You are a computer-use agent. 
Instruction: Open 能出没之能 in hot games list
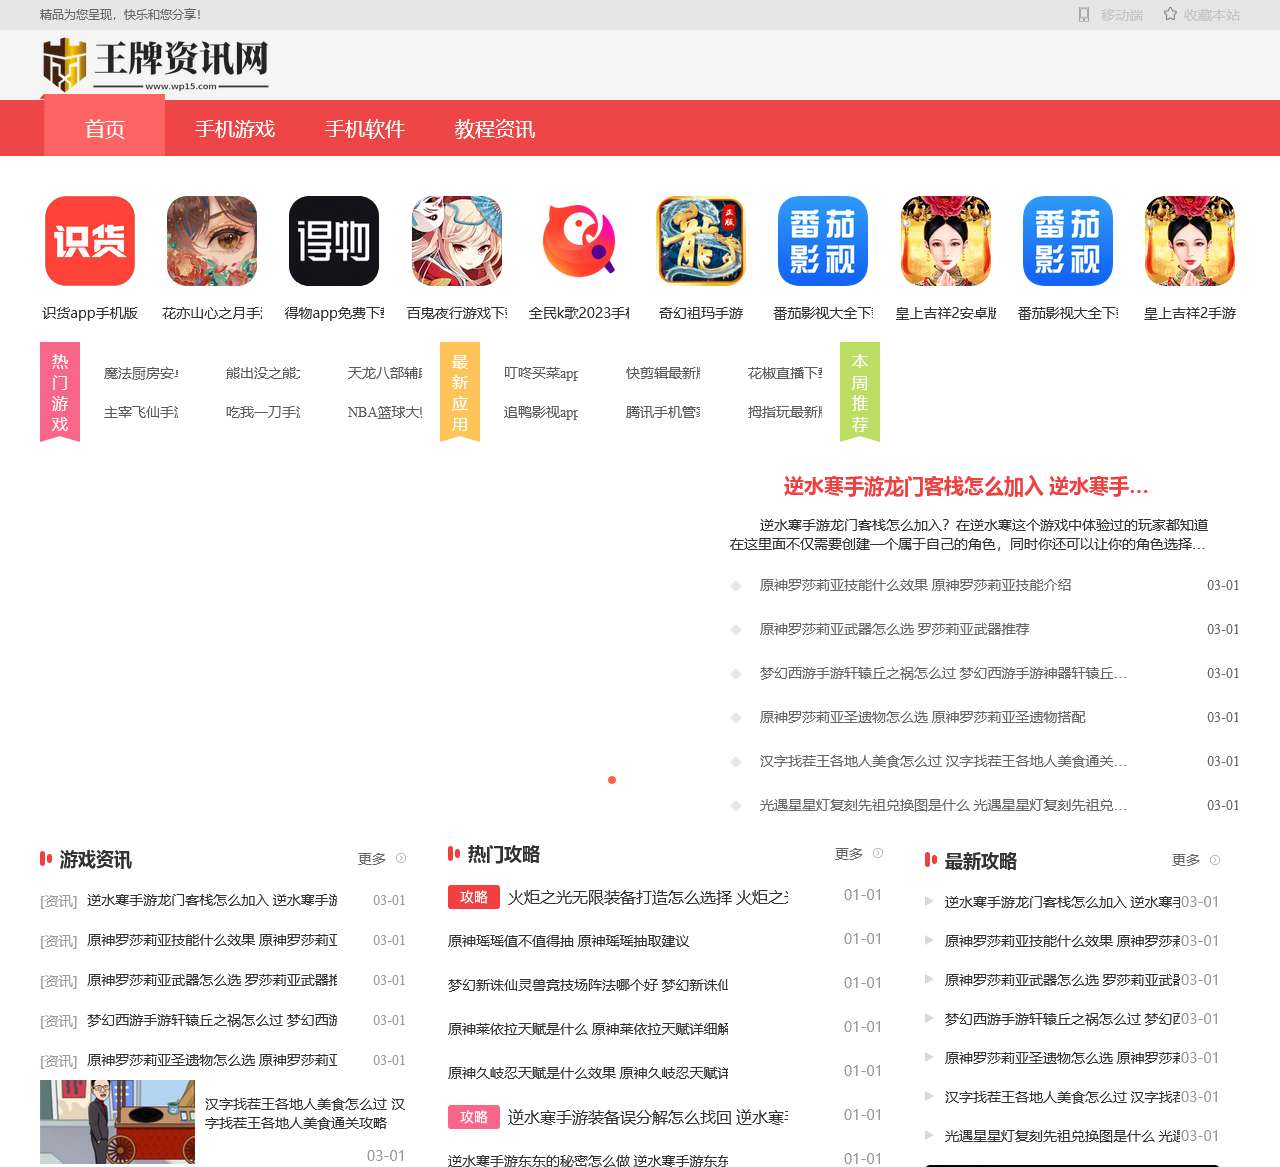click(x=263, y=373)
